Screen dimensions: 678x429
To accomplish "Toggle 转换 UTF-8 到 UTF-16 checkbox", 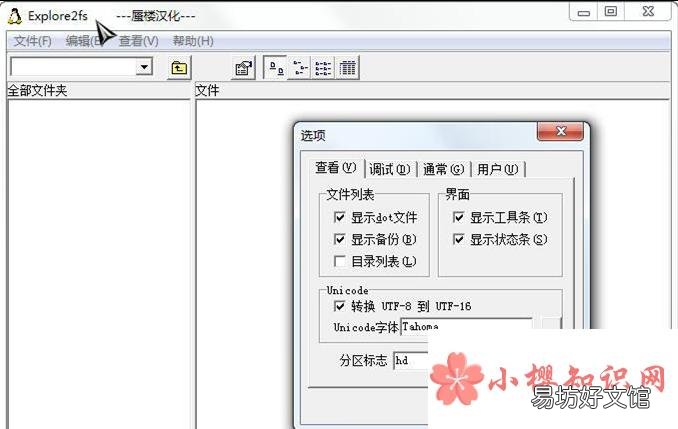I will [x=340, y=306].
